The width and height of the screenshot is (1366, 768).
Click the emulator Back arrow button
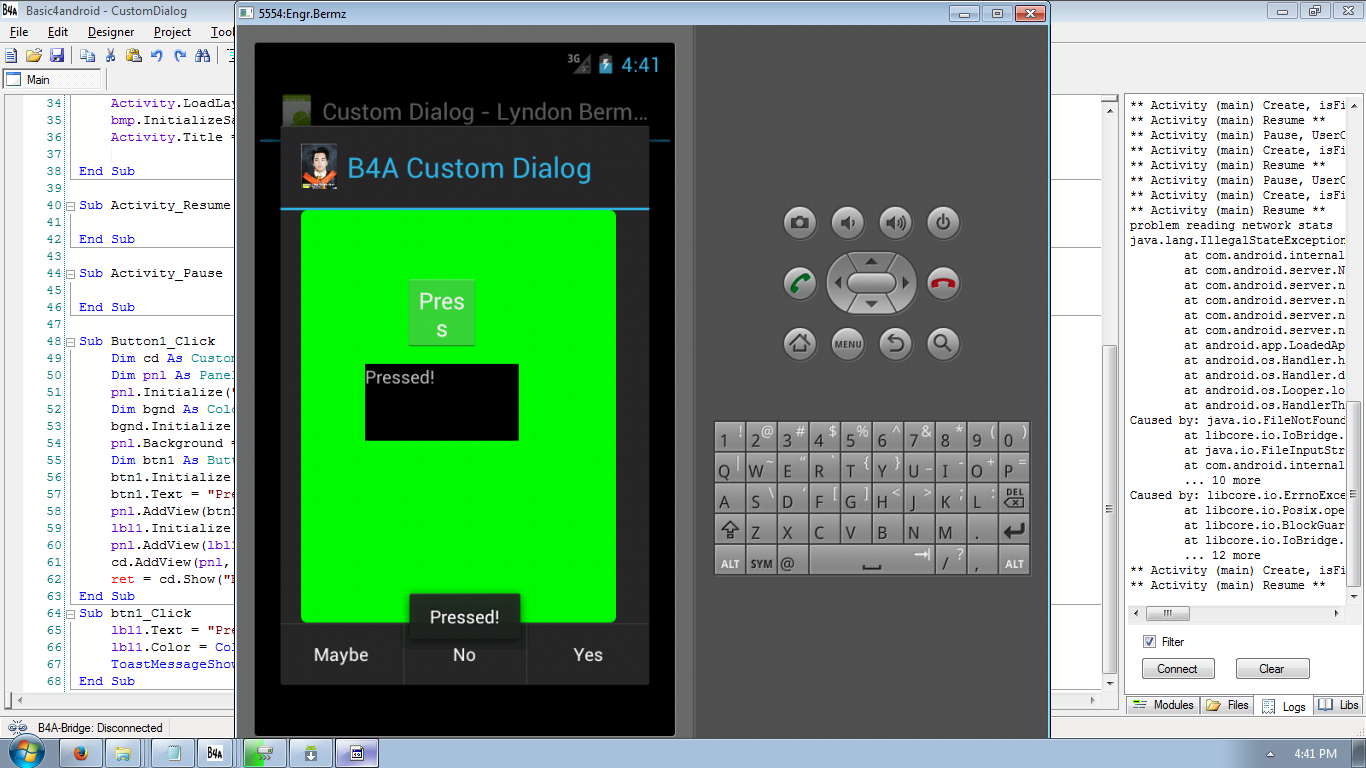point(896,344)
